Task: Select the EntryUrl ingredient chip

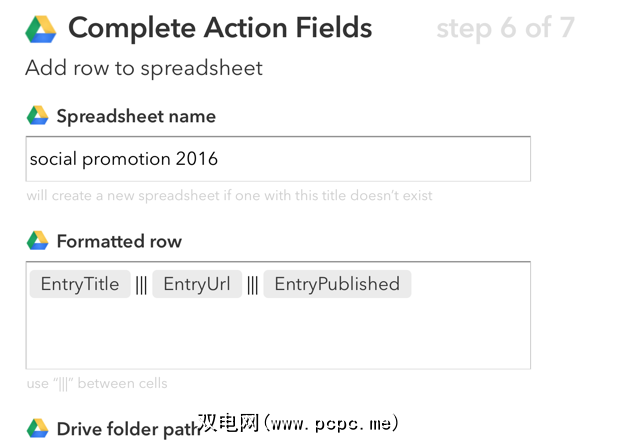Action: [197, 284]
